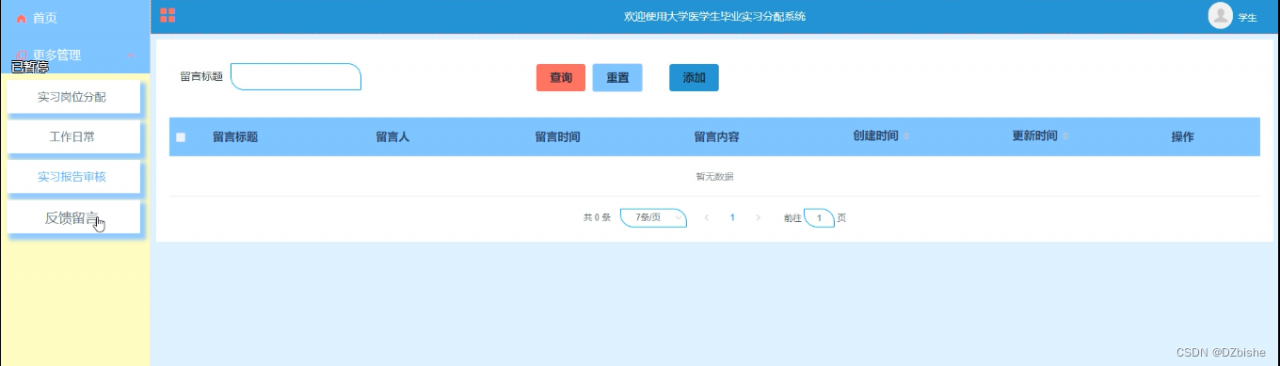The width and height of the screenshot is (1280, 366).
Task: Focus the 留言标题 search input field
Action: (296, 77)
